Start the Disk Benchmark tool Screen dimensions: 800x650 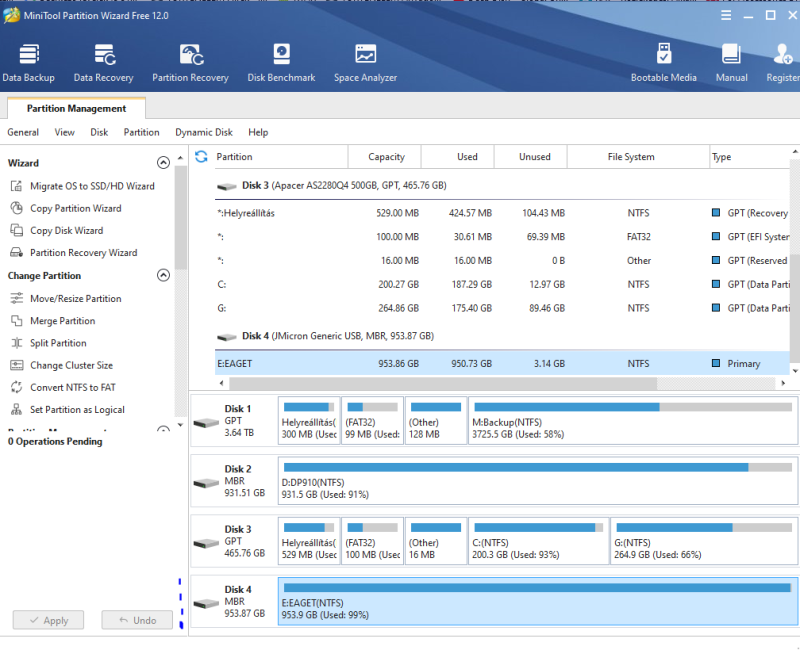(x=281, y=63)
